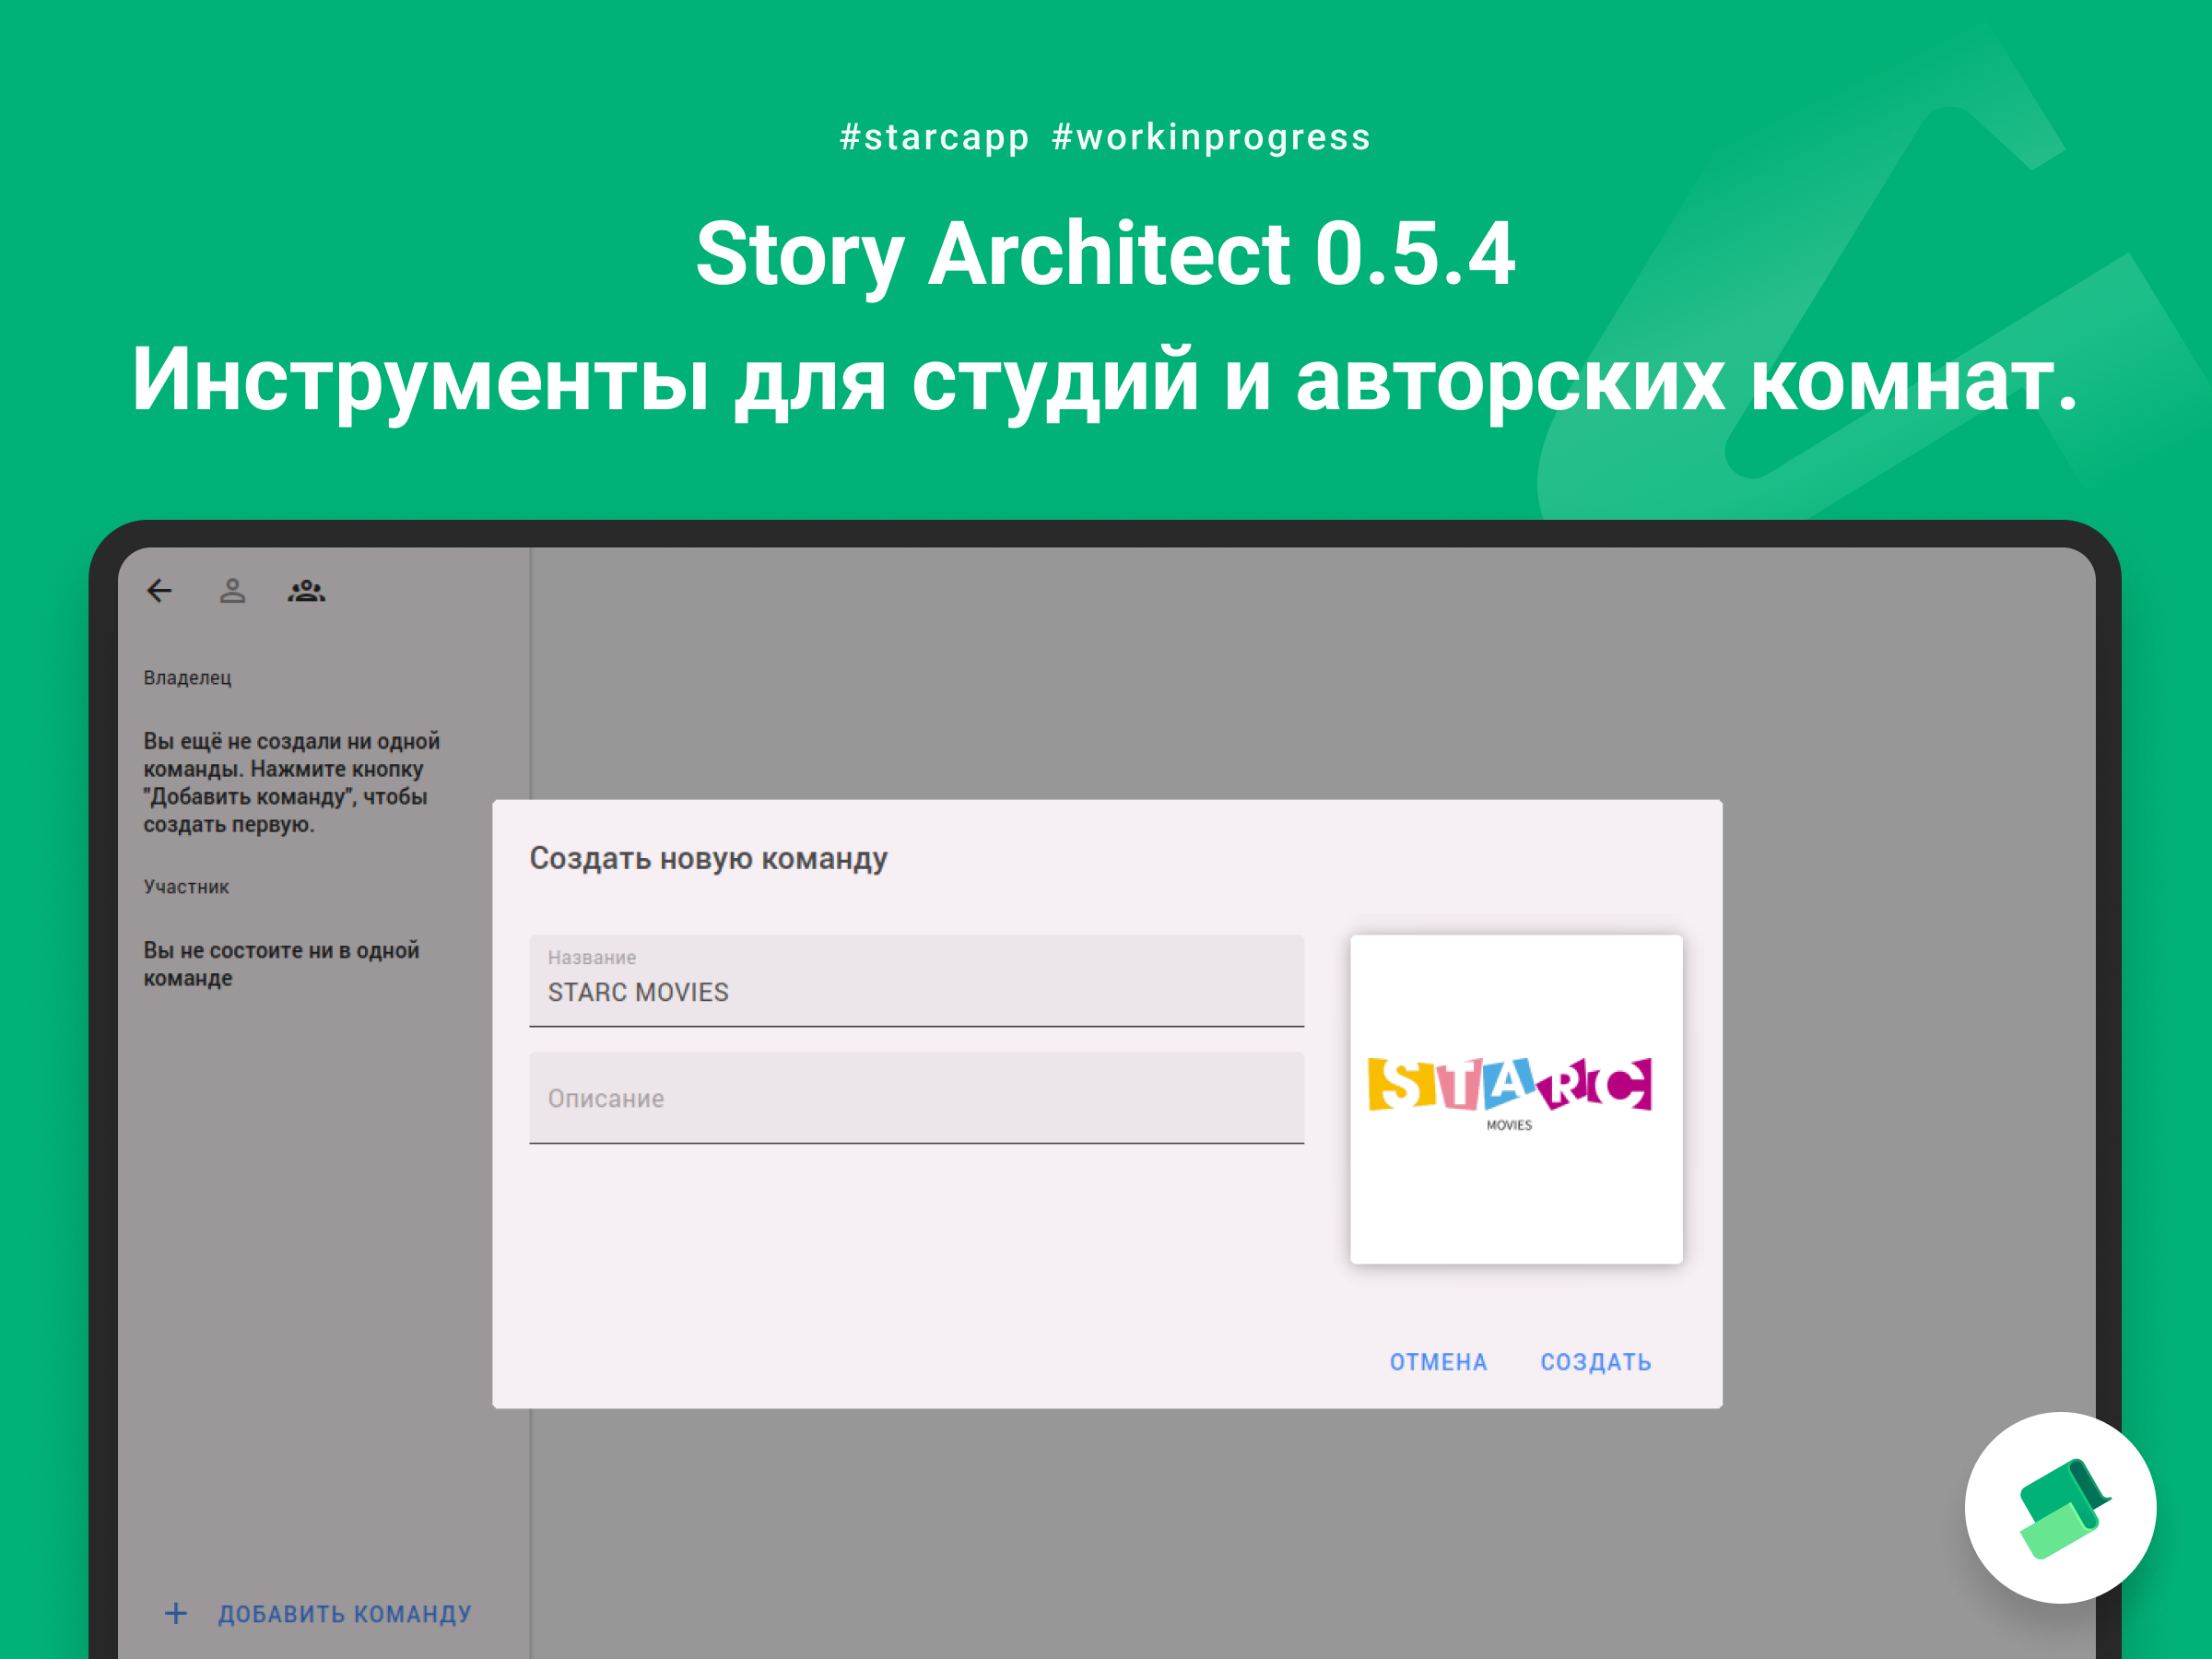This screenshot has height=1659, width=2212.
Task: Click the Владелец section label
Action: click(188, 678)
